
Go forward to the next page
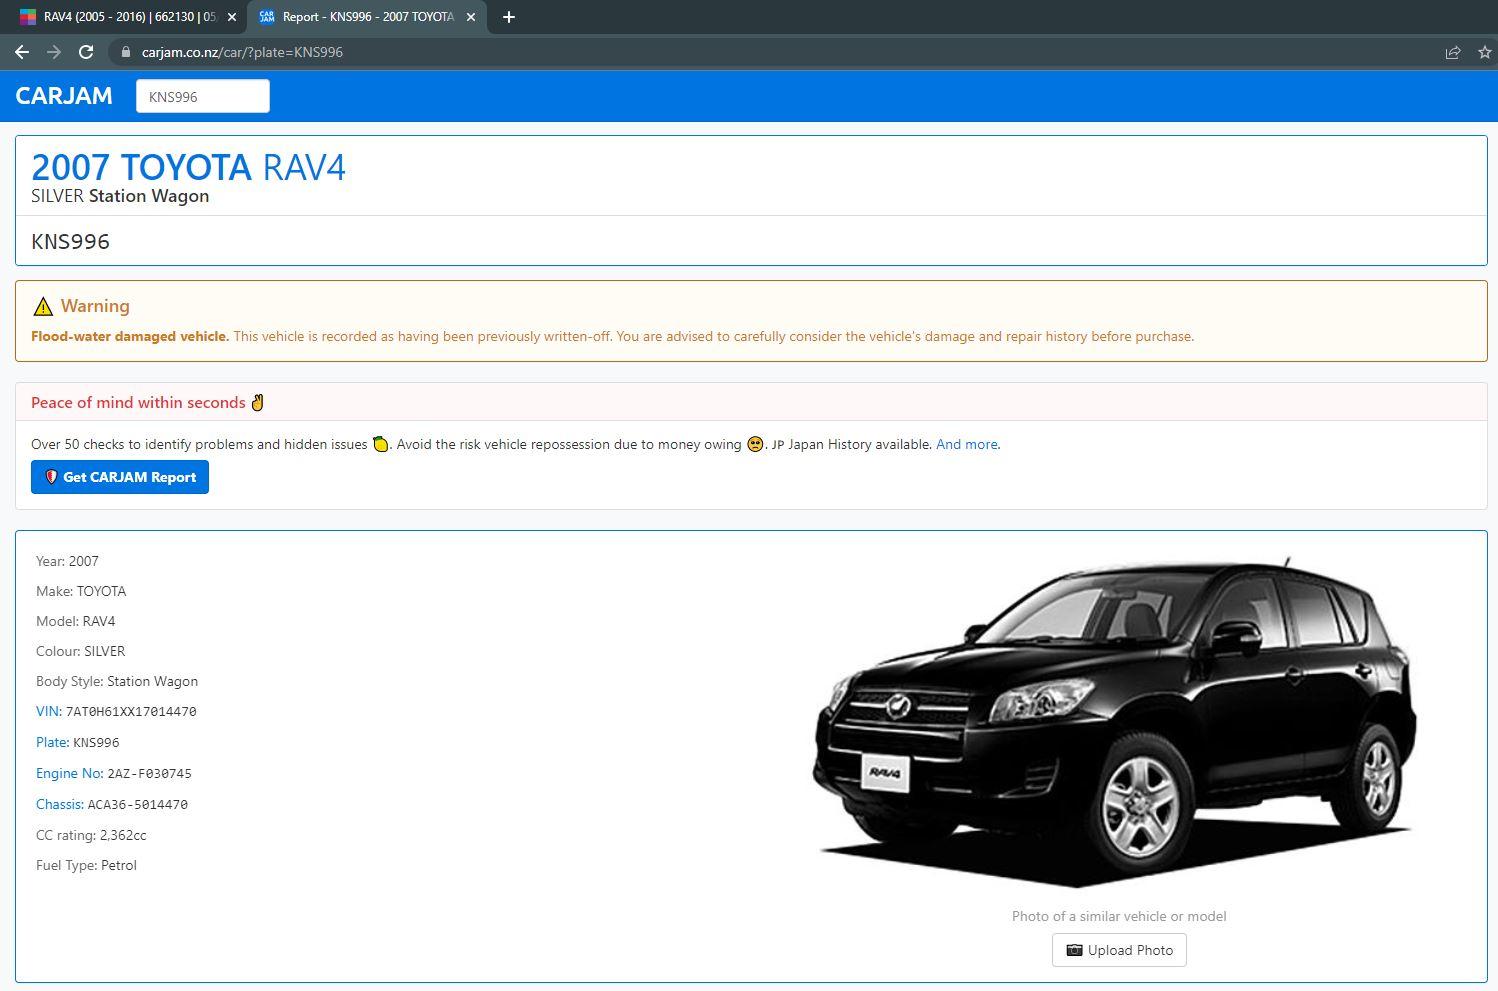pyautogui.click(x=54, y=52)
